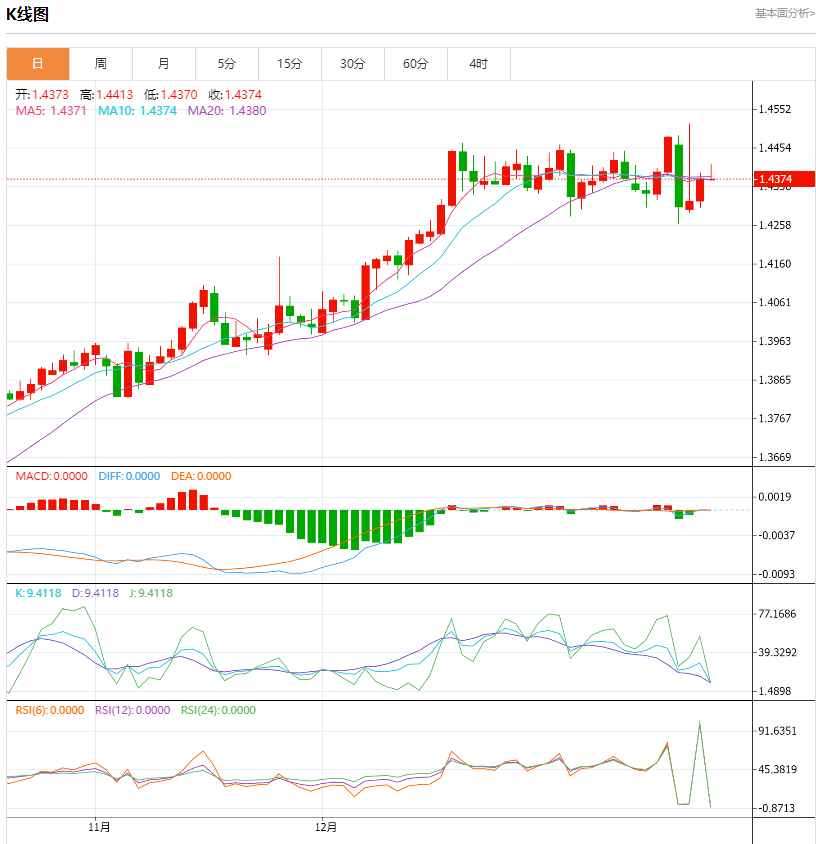The image size is (816, 844).
Task: Show the 30分 interval chart
Action: tap(353, 64)
